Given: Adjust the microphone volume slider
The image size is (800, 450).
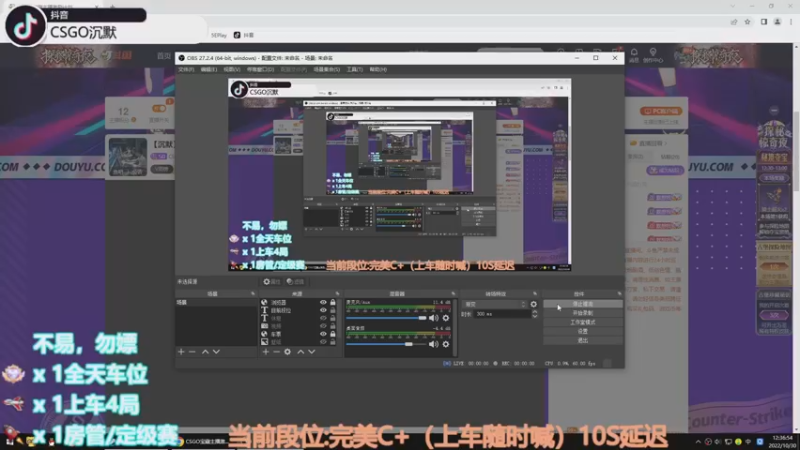Looking at the screenshot, I should (x=386, y=318).
